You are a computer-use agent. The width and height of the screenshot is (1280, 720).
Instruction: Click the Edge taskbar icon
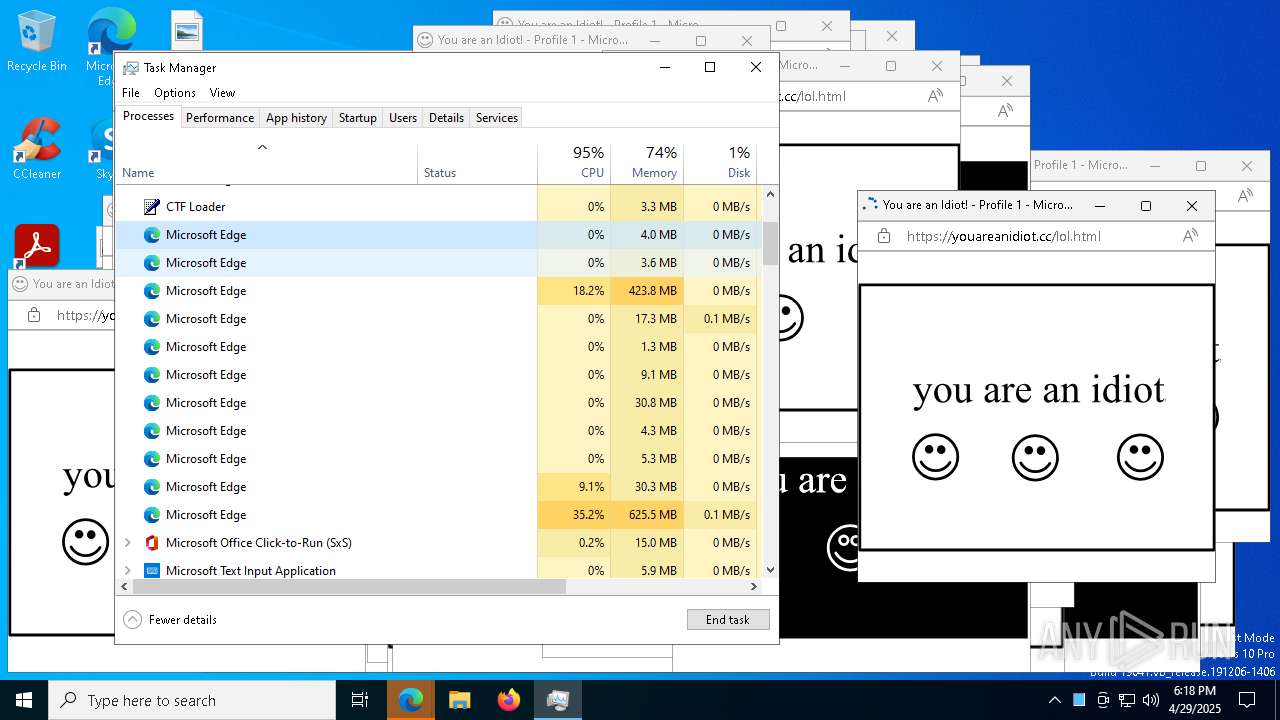tap(410, 700)
